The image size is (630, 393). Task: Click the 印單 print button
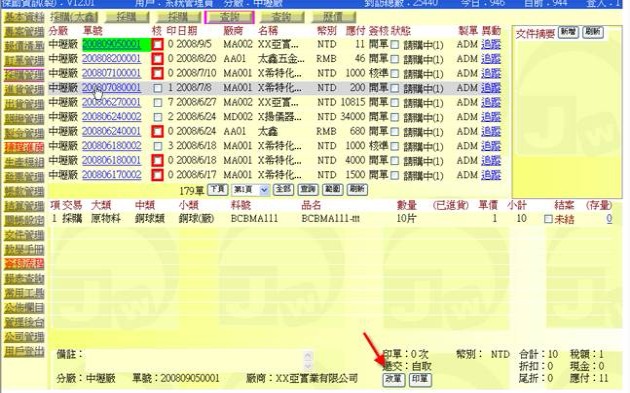click(420, 379)
